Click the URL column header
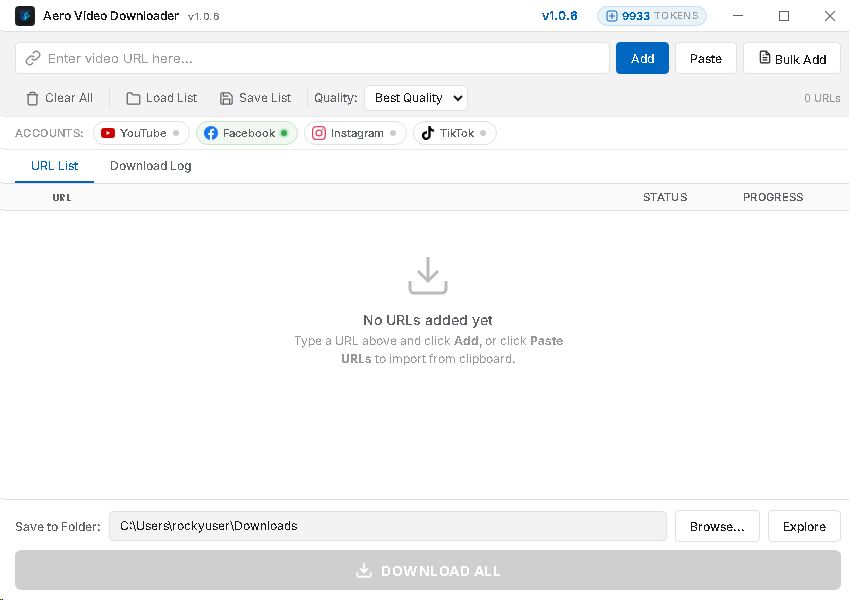 62,198
